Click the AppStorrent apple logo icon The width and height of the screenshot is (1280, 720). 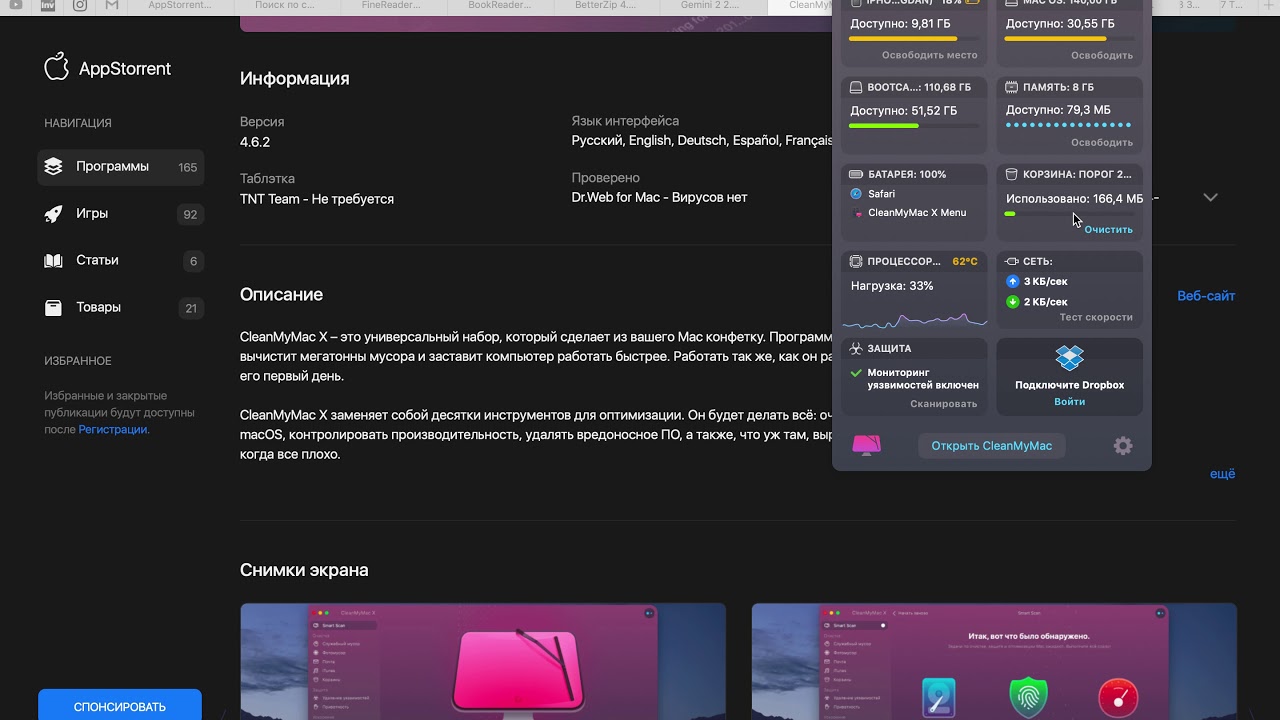pyautogui.click(x=56, y=67)
